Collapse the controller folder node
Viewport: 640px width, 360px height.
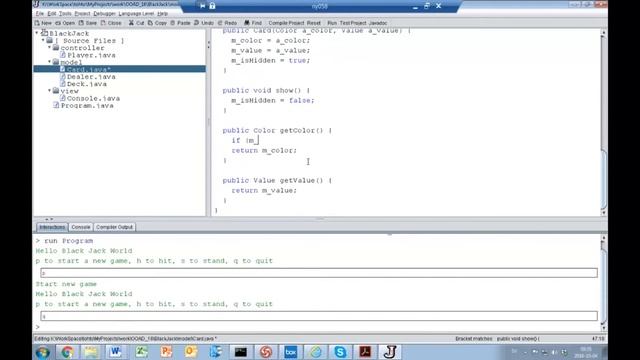(x=50, y=48)
